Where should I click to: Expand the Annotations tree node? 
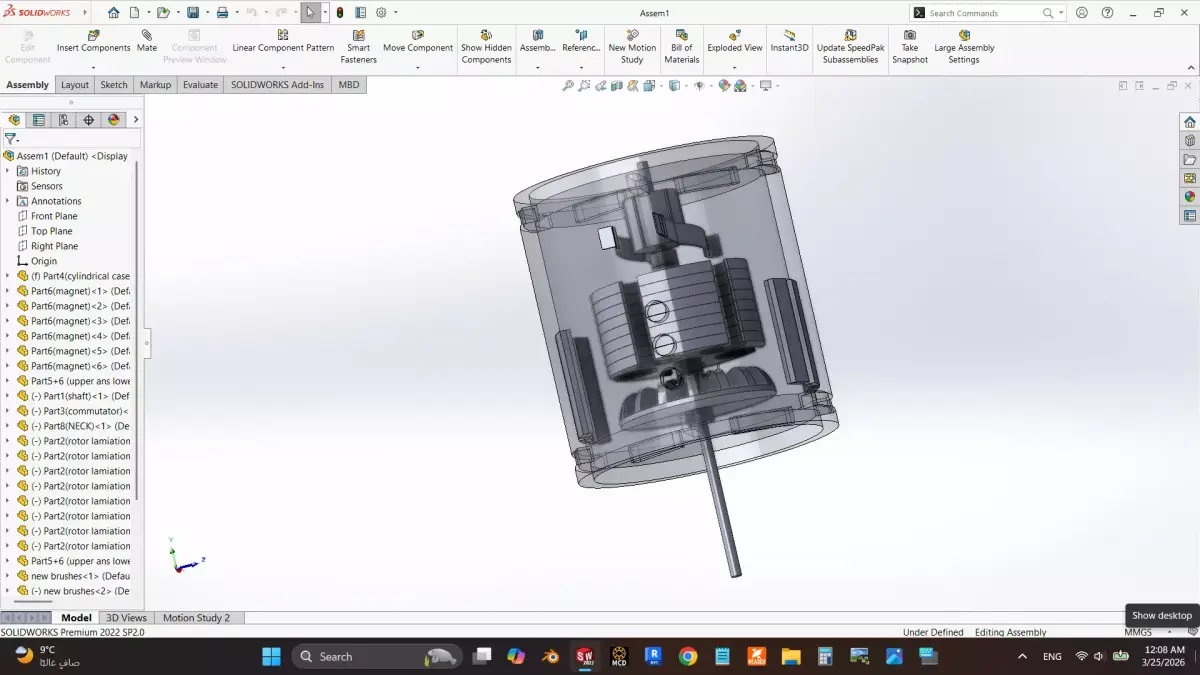7,201
